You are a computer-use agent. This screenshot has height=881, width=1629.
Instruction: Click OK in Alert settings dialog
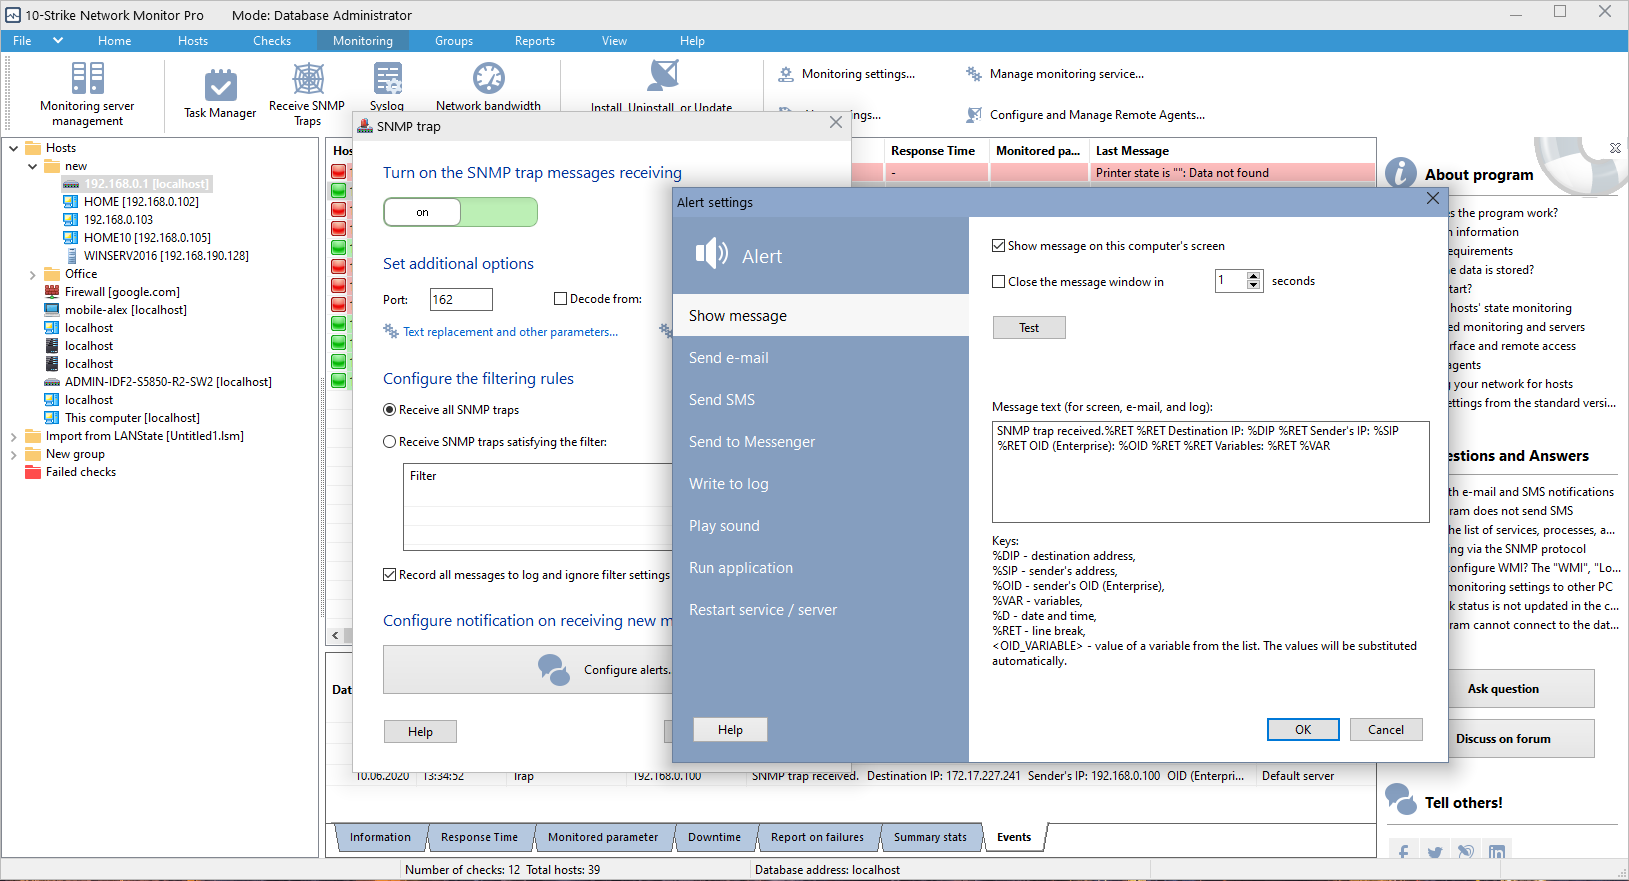click(x=1303, y=730)
